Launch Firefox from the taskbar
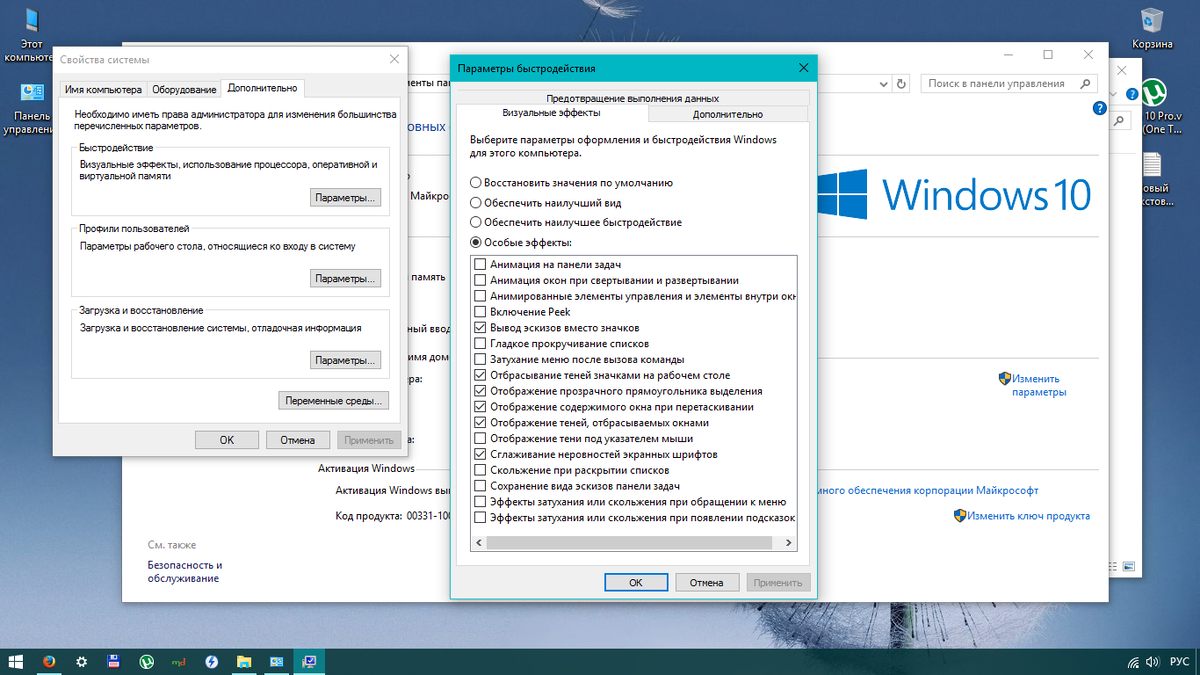This screenshot has width=1200, height=675. (x=49, y=662)
